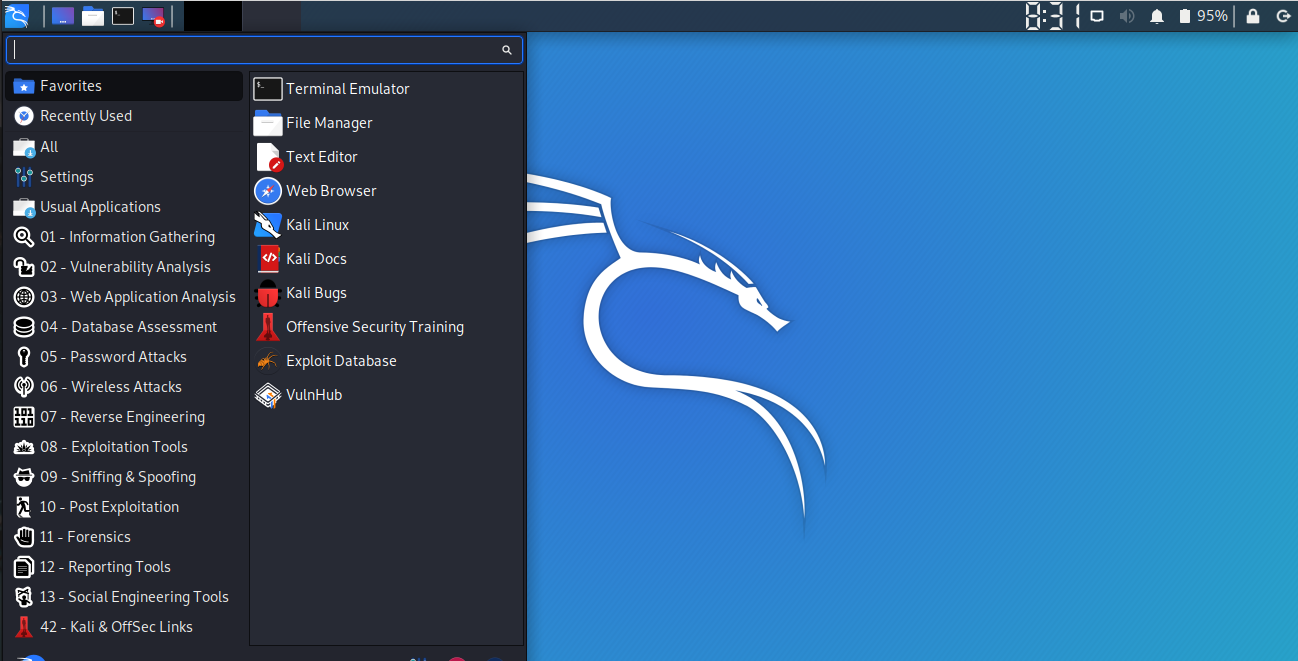Open 04 - Database Assessment category
Screen dimensions: 1298x661
(x=125, y=327)
